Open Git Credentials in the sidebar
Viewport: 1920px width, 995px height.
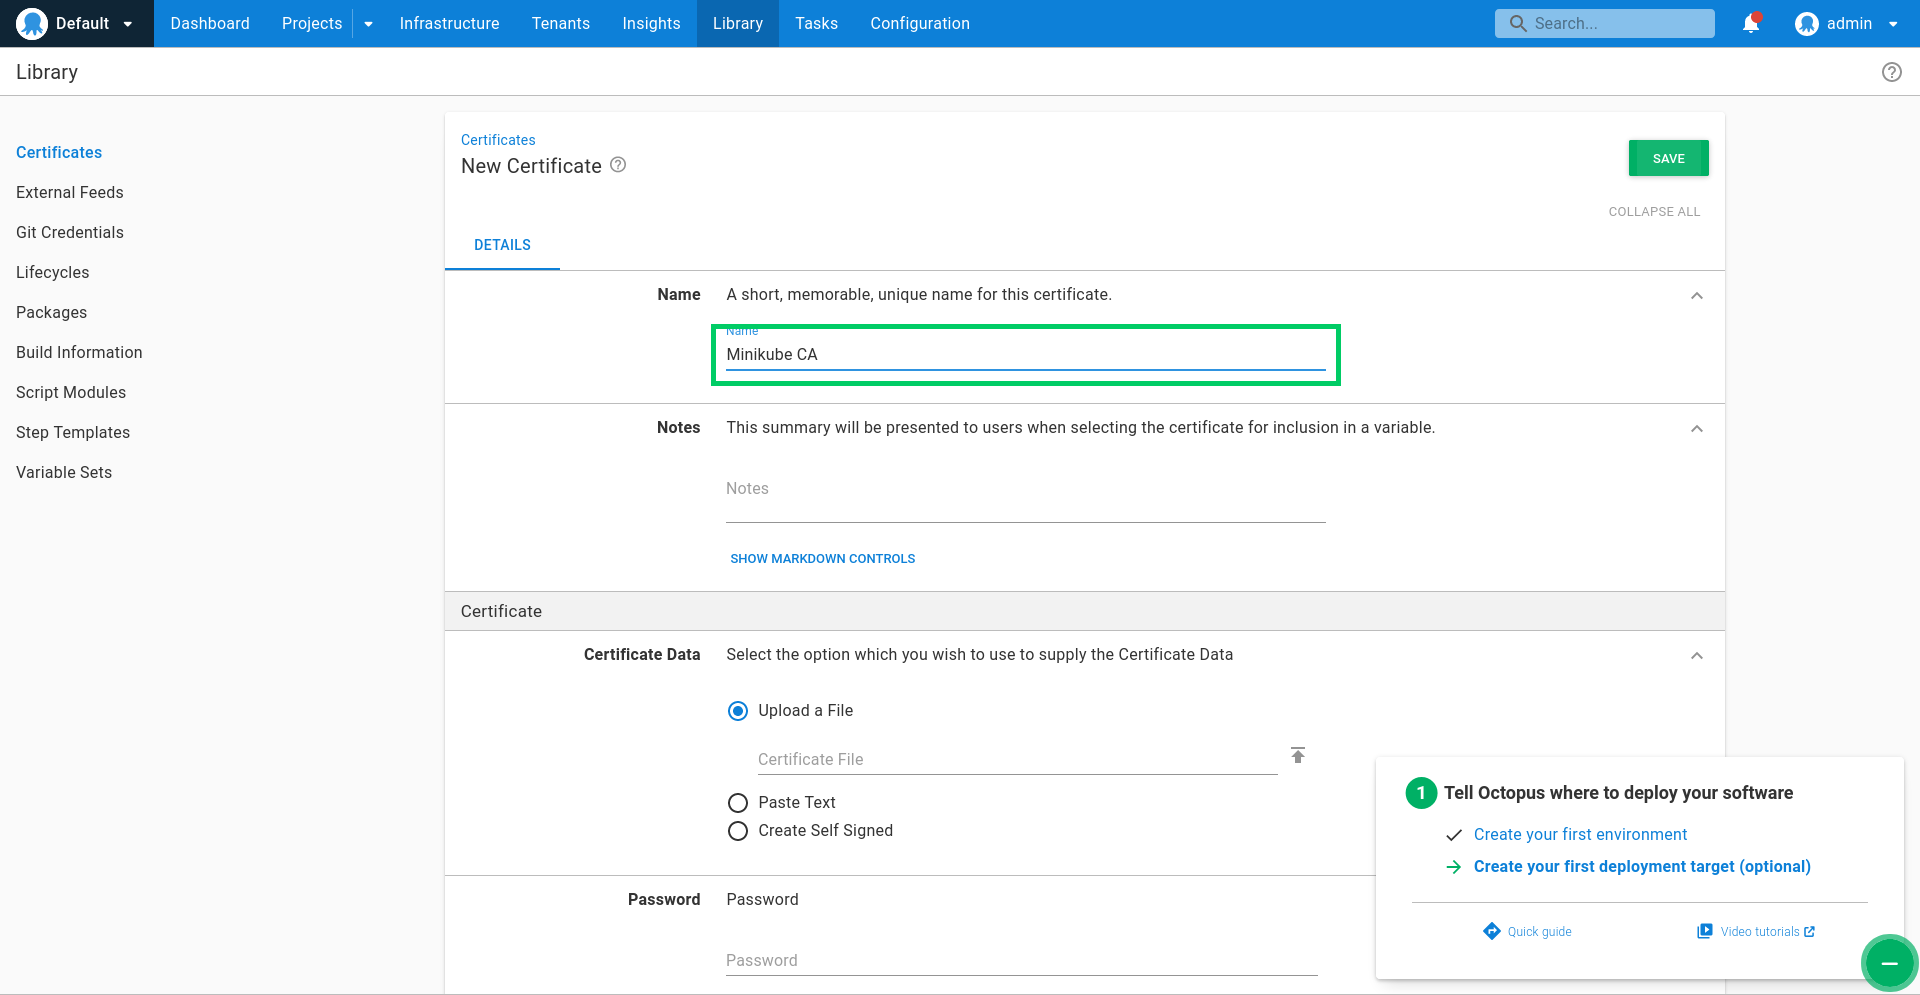[x=70, y=232]
